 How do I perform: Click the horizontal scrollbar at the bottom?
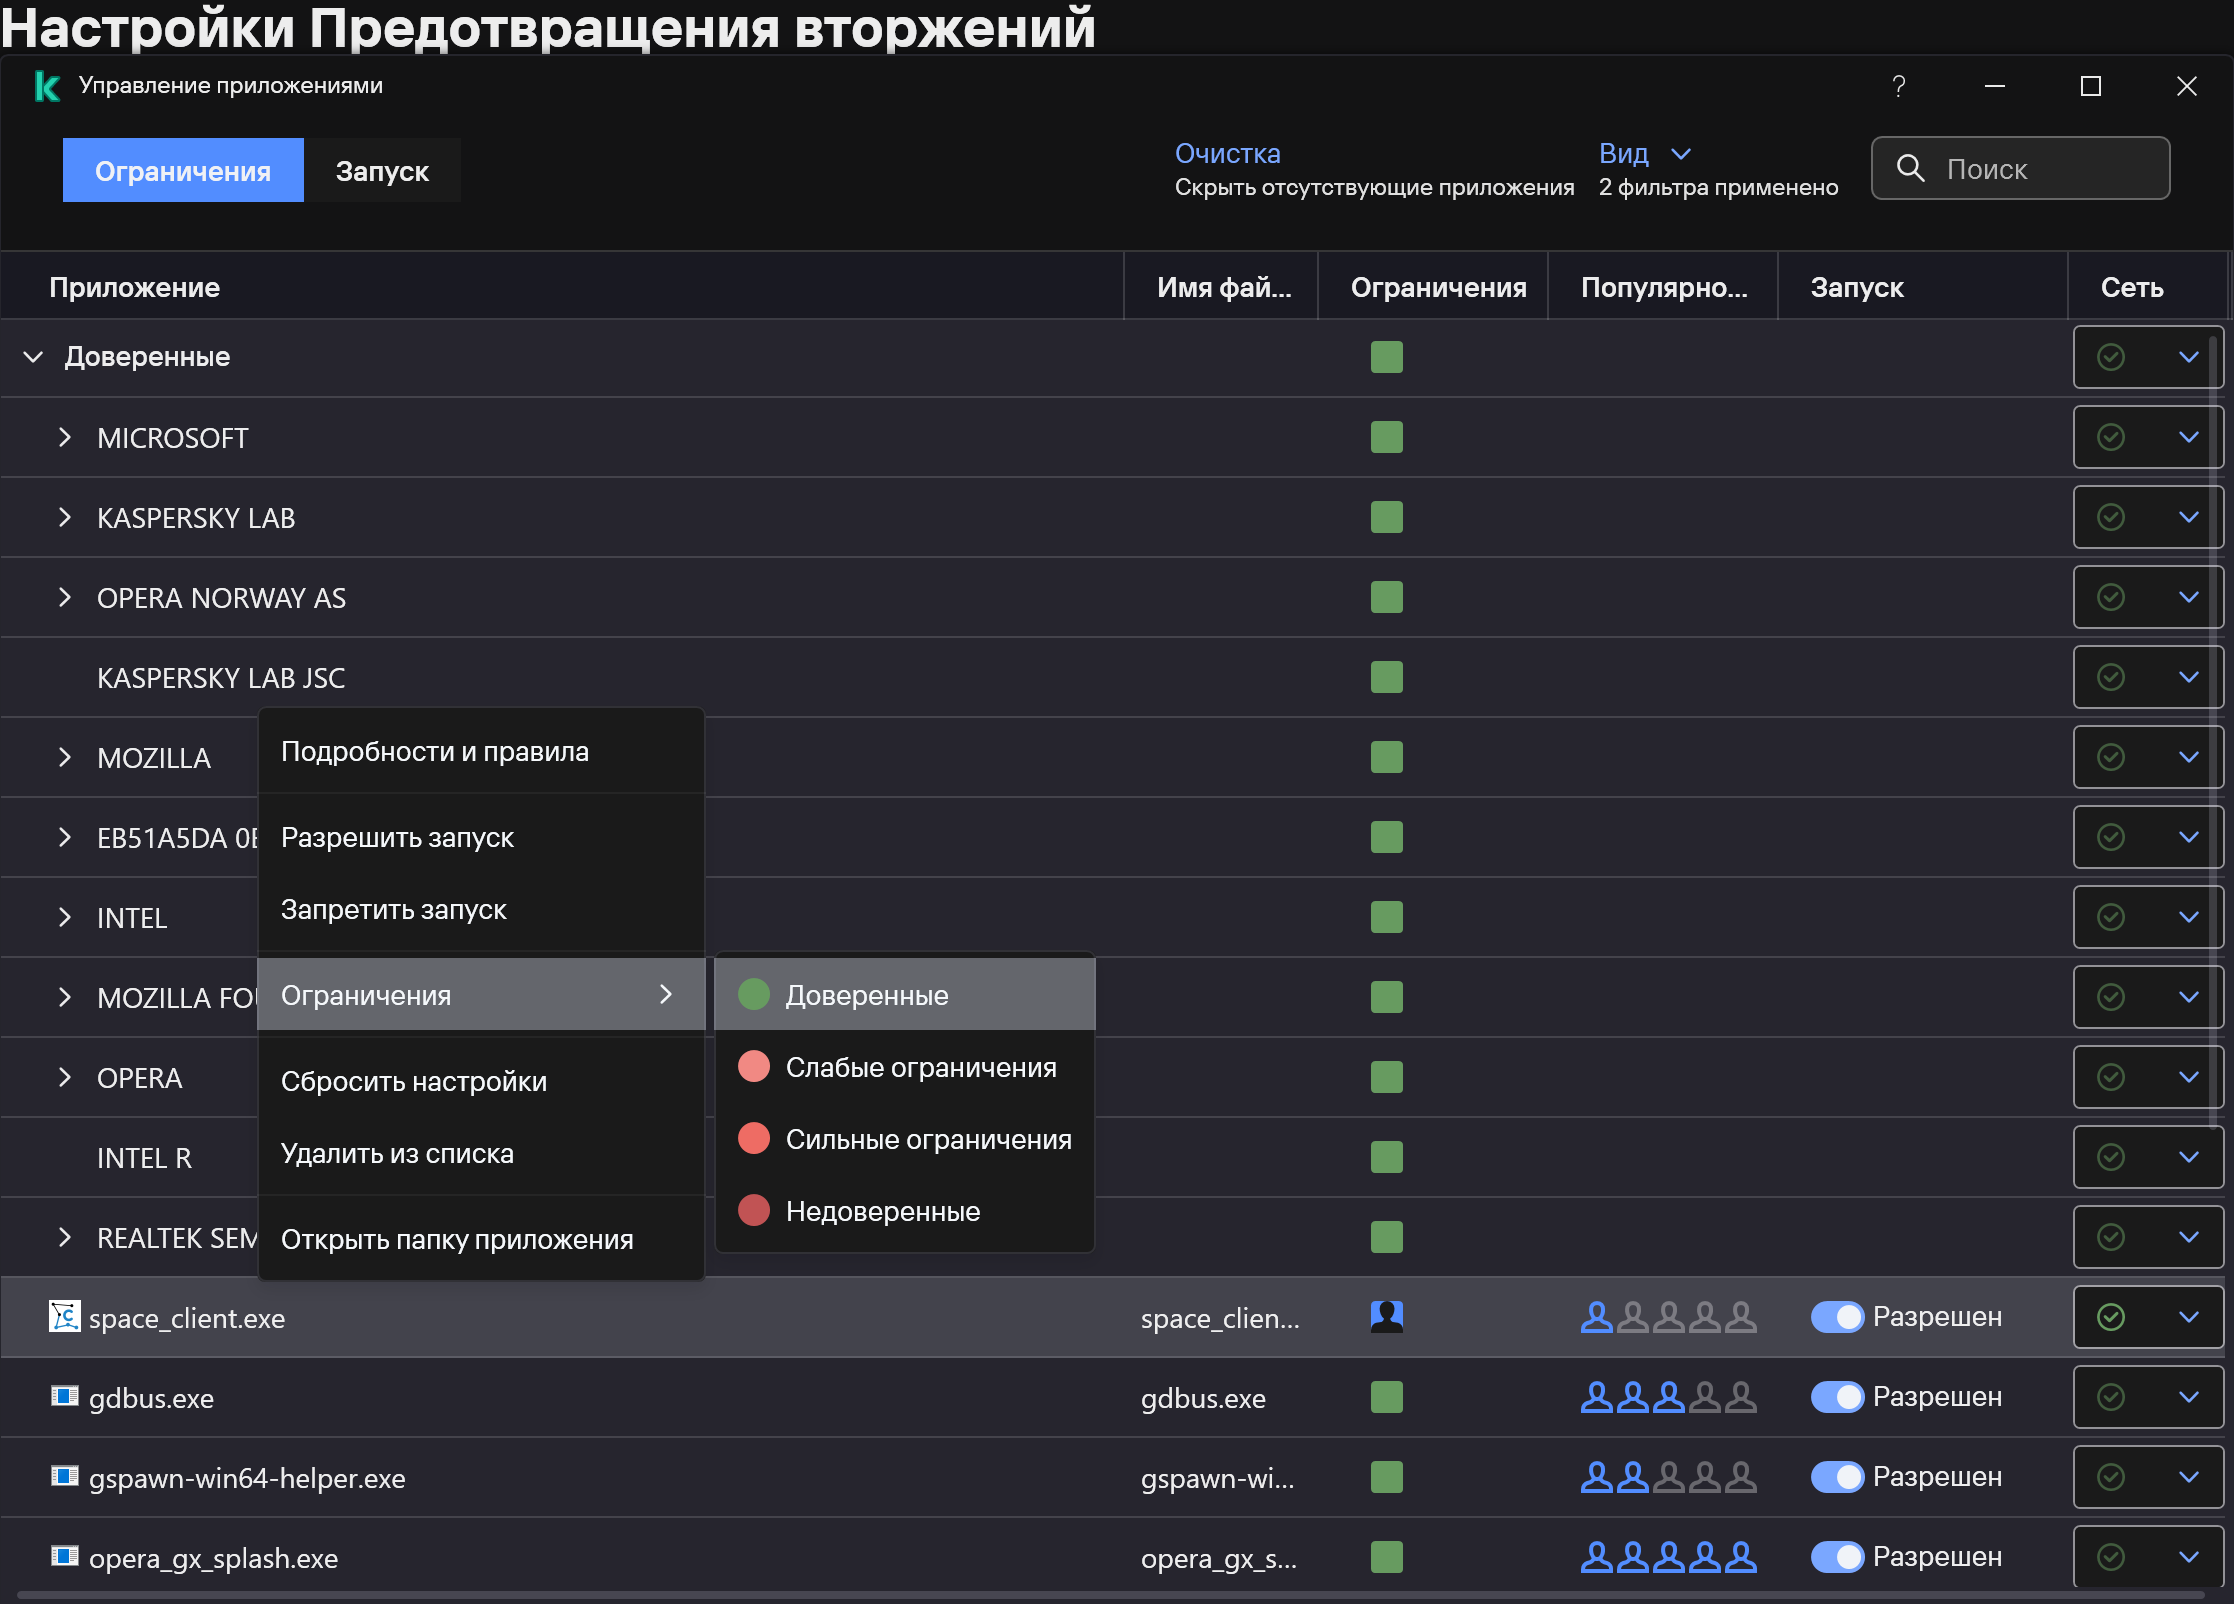pos(1110,1595)
